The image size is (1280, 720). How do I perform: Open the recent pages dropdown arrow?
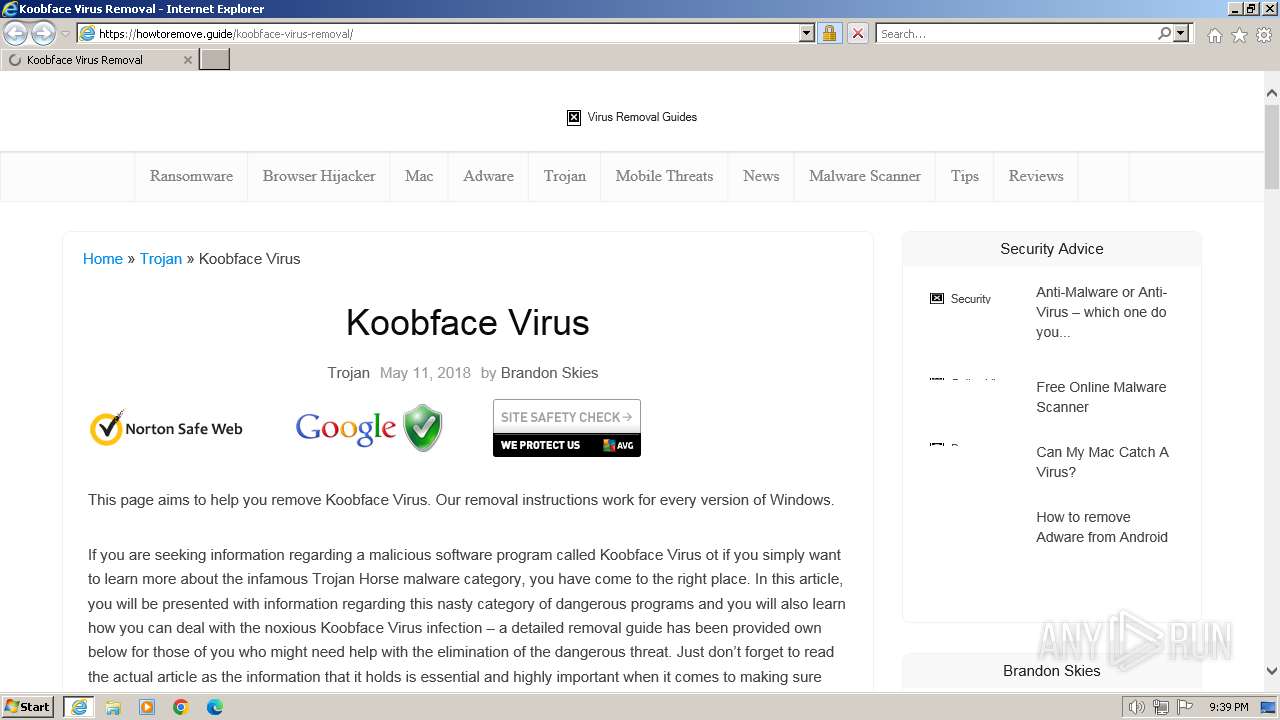[x=65, y=34]
